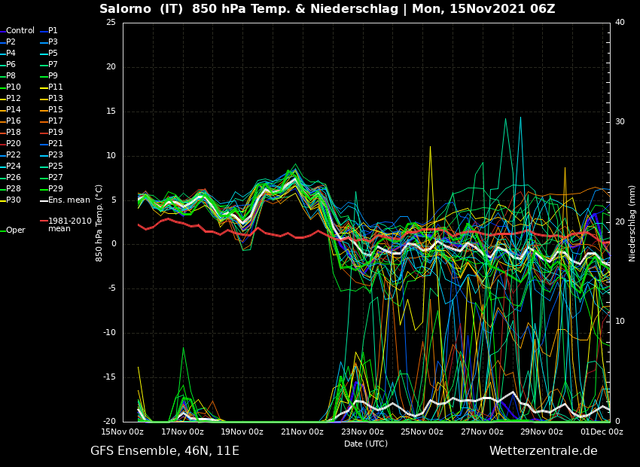Select the P1 legend entry
Image resolution: width=640 pixels, height=467 pixels.
(49, 31)
